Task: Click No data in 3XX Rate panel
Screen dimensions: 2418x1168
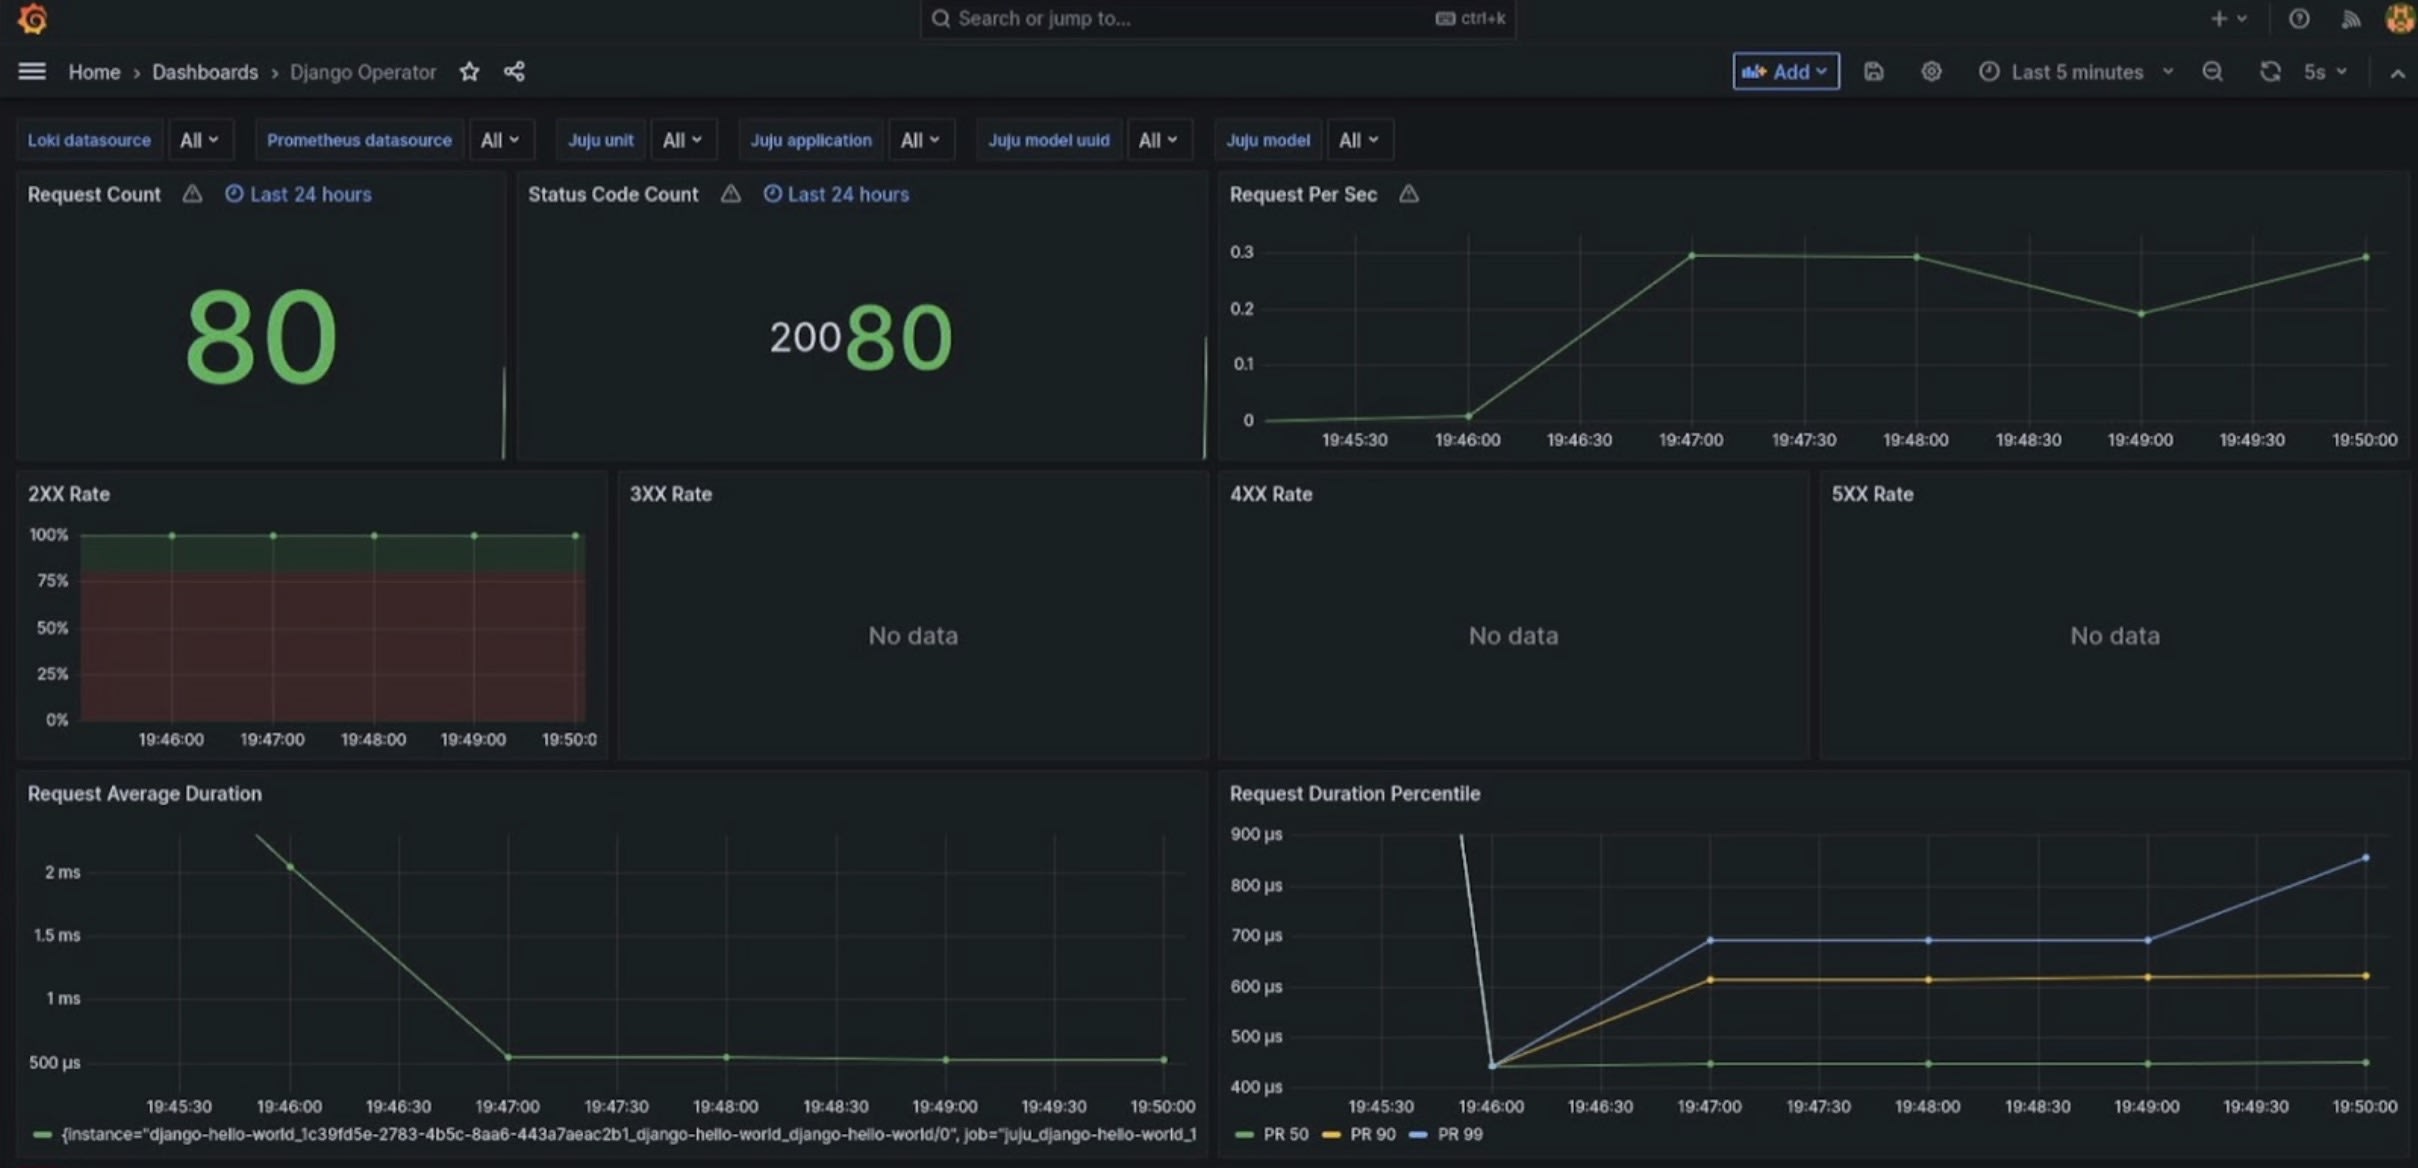Action: (x=913, y=636)
